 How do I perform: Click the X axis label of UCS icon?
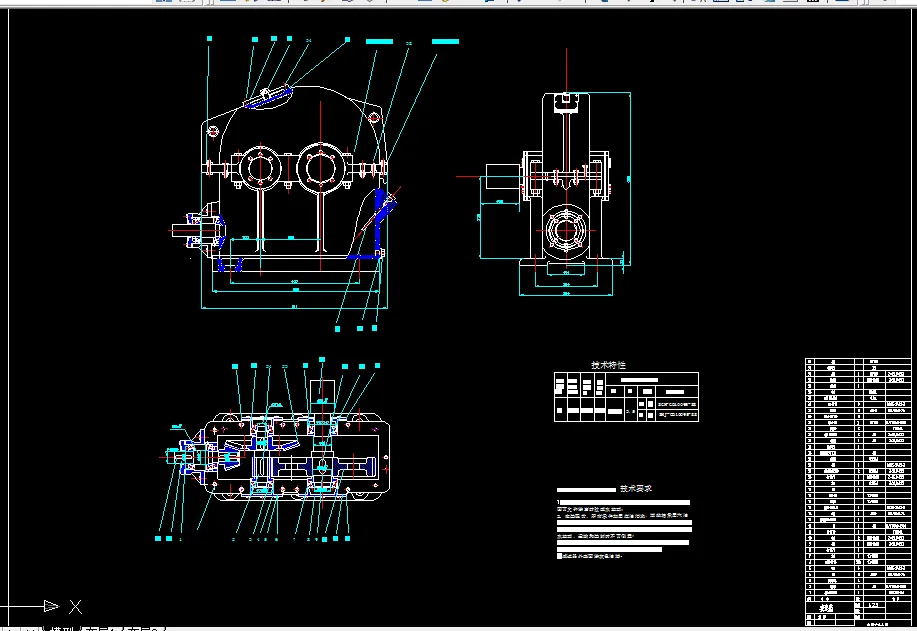[x=75, y=606]
